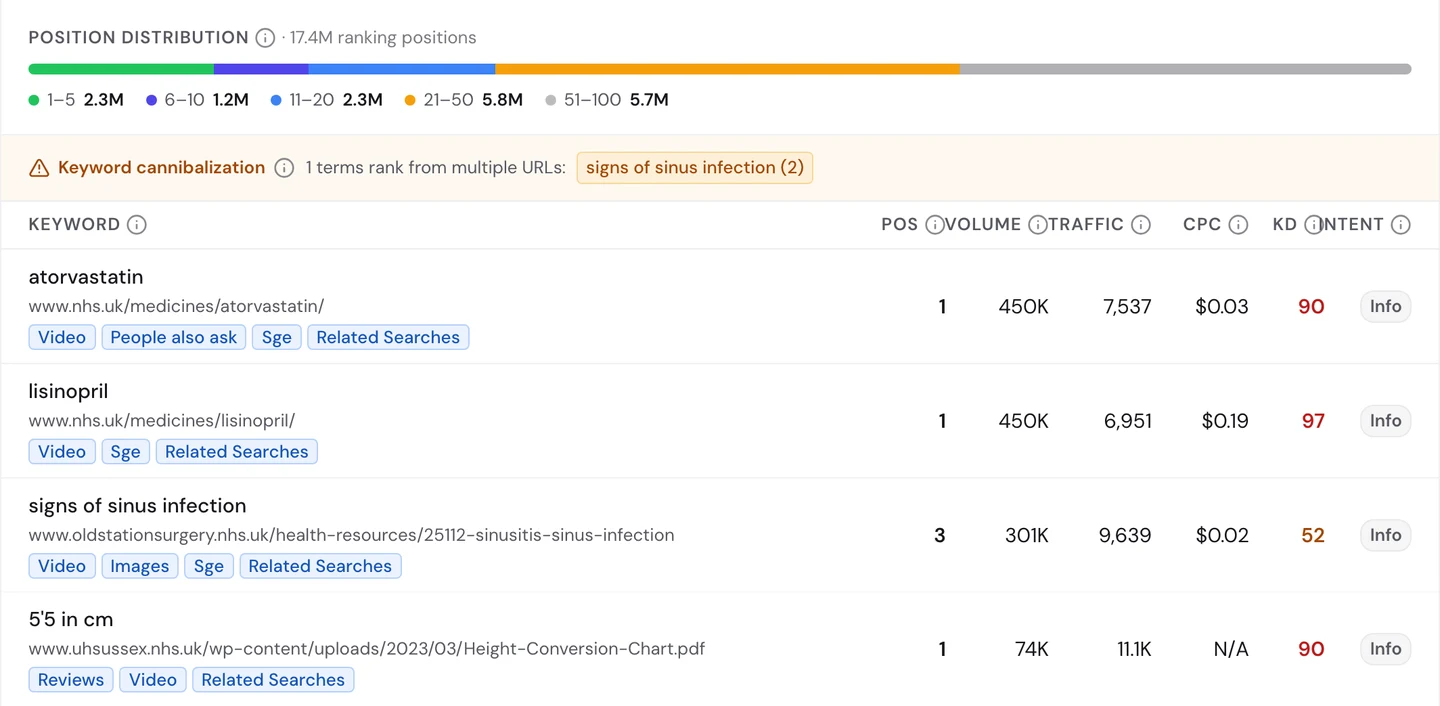The width and height of the screenshot is (1440, 706).
Task: Click the '17.4M ranking positions' text
Action: [x=383, y=38]
